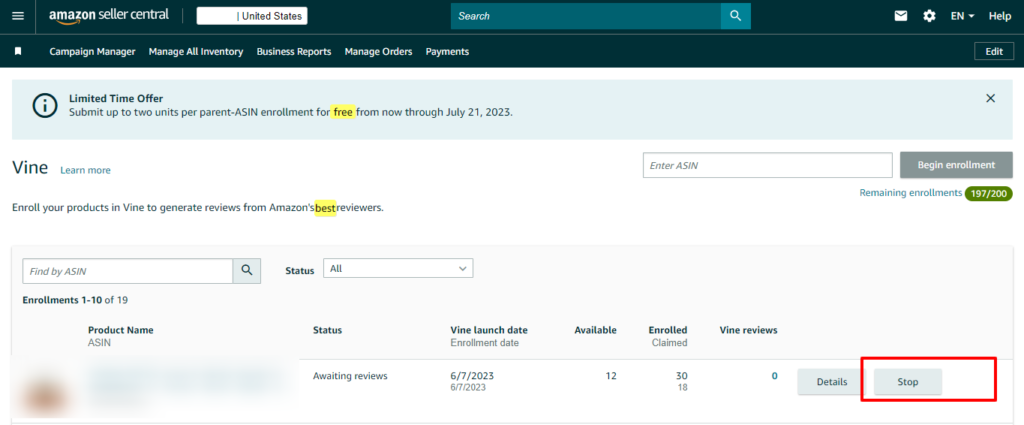Open the hamburger navigation menu

coord(17,16)
